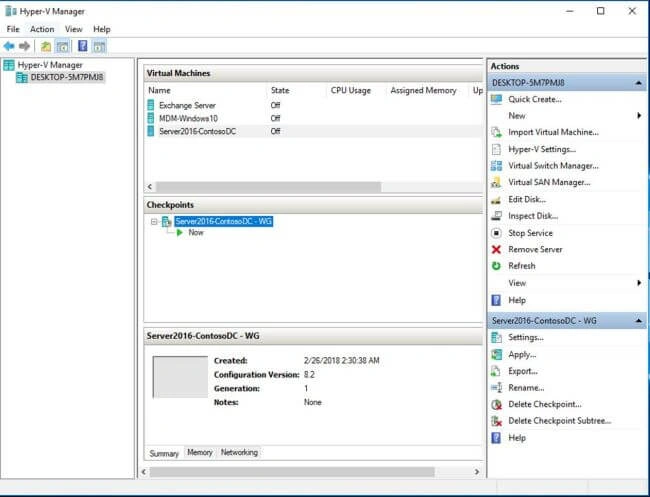Image resolution: width=650 pixels, height=497 pixels.
Task: Click the checkpoint Settings icon
Action: point(496,337)
